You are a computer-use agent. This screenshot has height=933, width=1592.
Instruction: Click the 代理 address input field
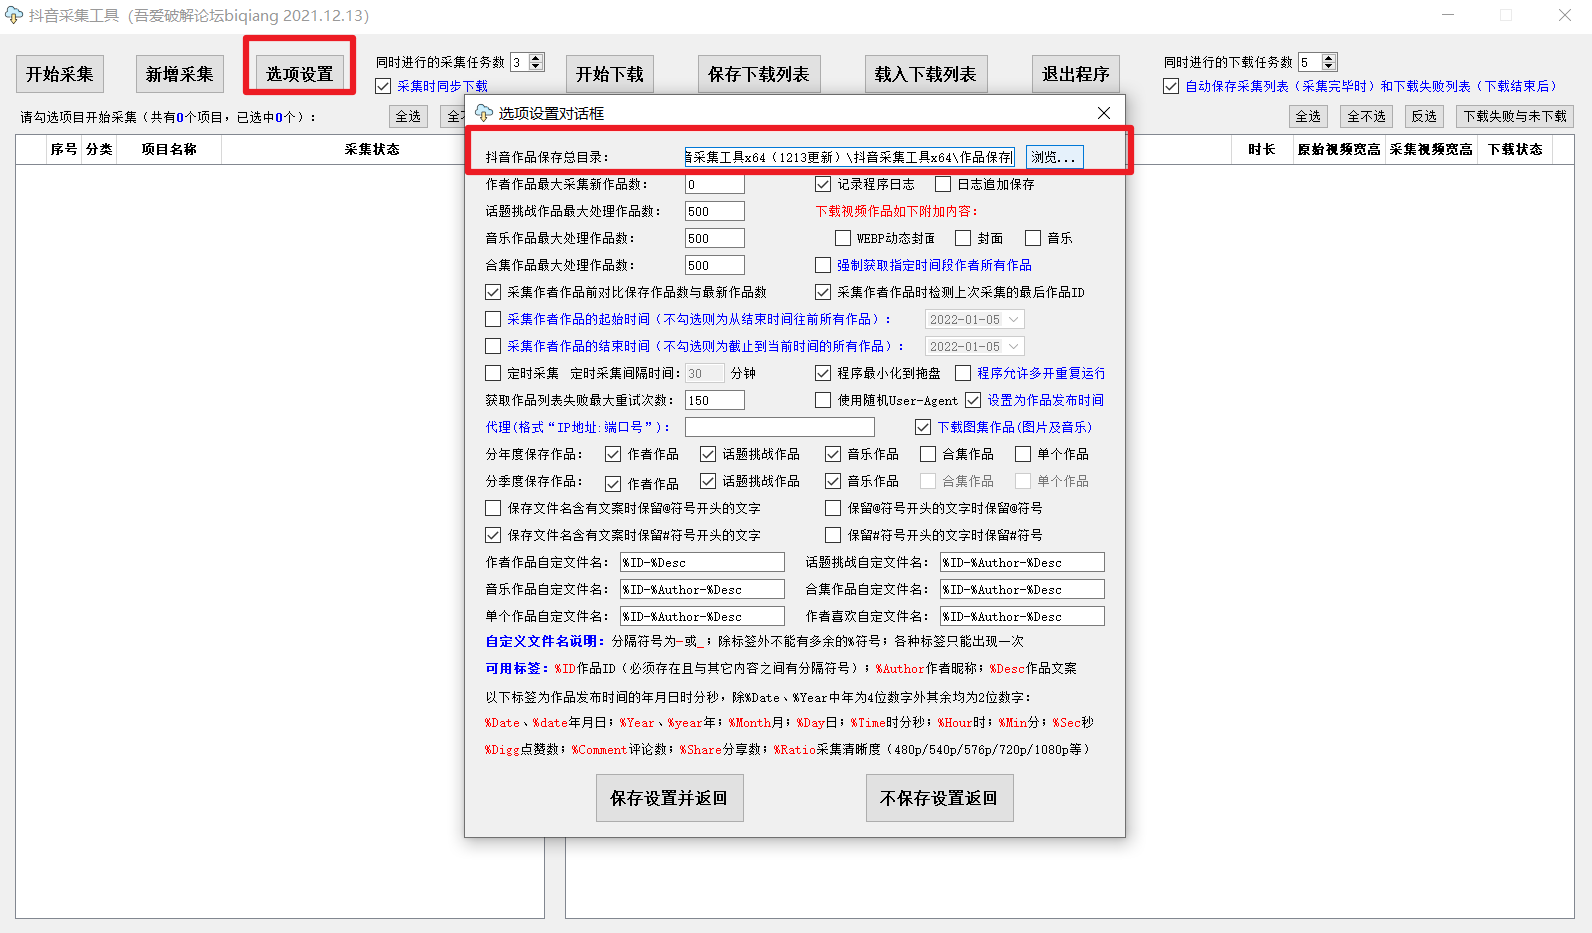[779, 427]
